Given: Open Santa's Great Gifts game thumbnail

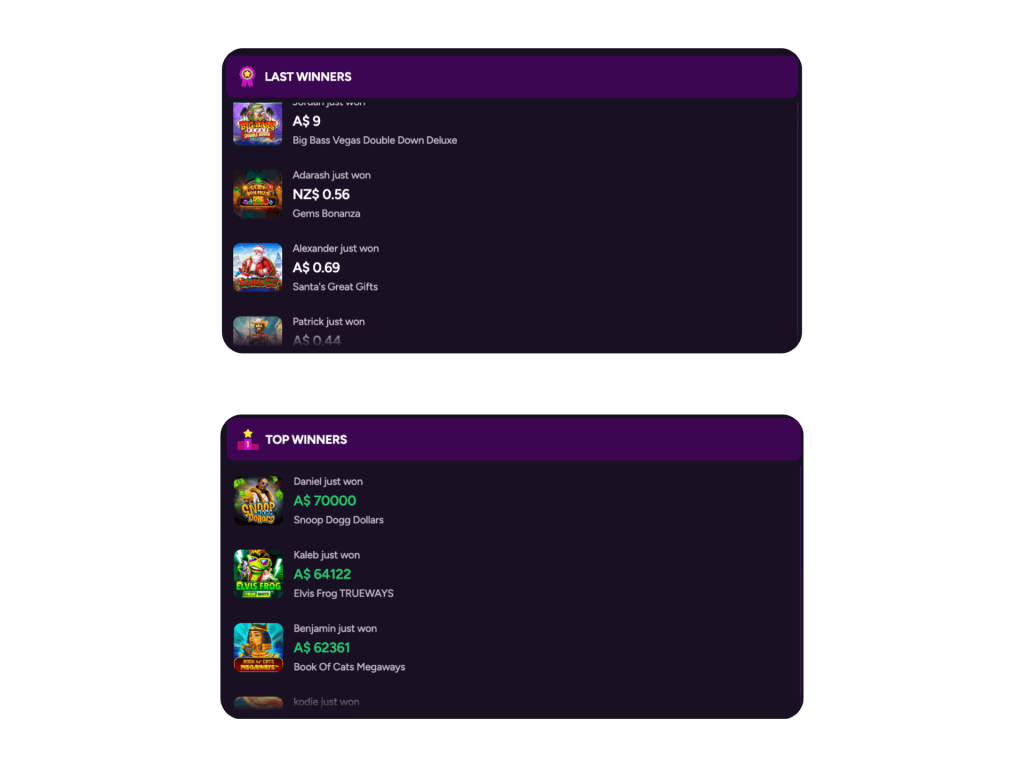Looking at the screenshot, I should pos(258,267).
